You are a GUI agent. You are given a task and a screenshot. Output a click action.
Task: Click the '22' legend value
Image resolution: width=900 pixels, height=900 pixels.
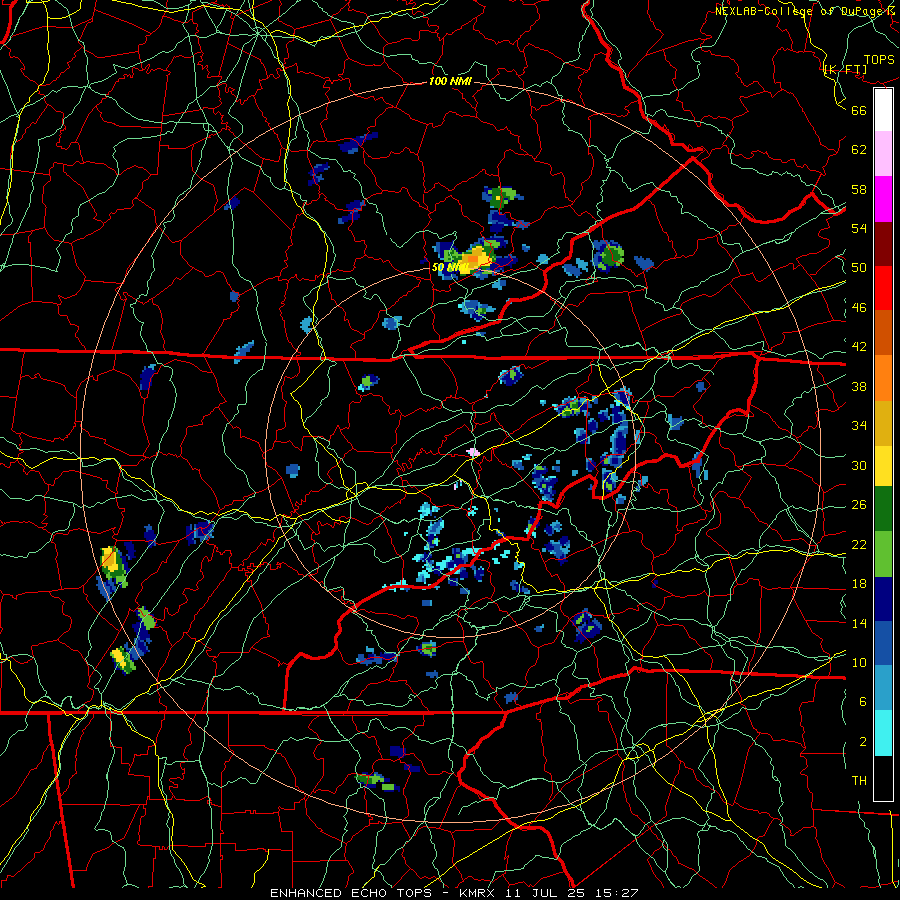(x=859, y=544)
